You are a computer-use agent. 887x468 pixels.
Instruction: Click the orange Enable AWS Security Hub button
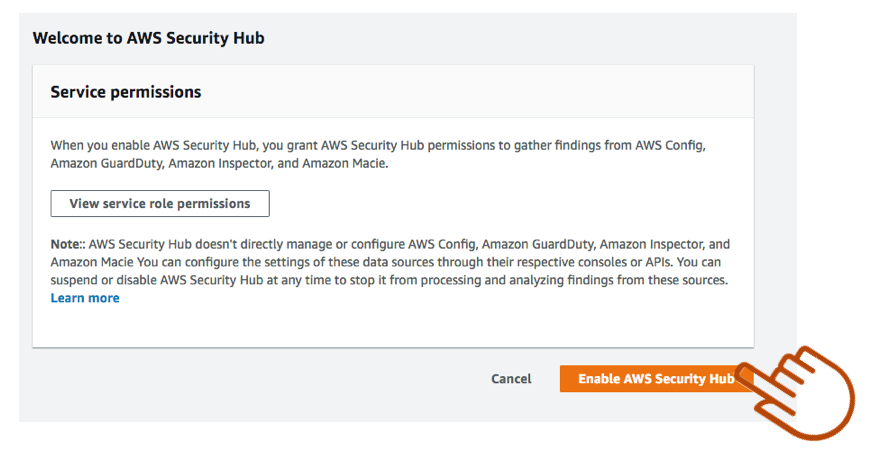click(655, 379)
